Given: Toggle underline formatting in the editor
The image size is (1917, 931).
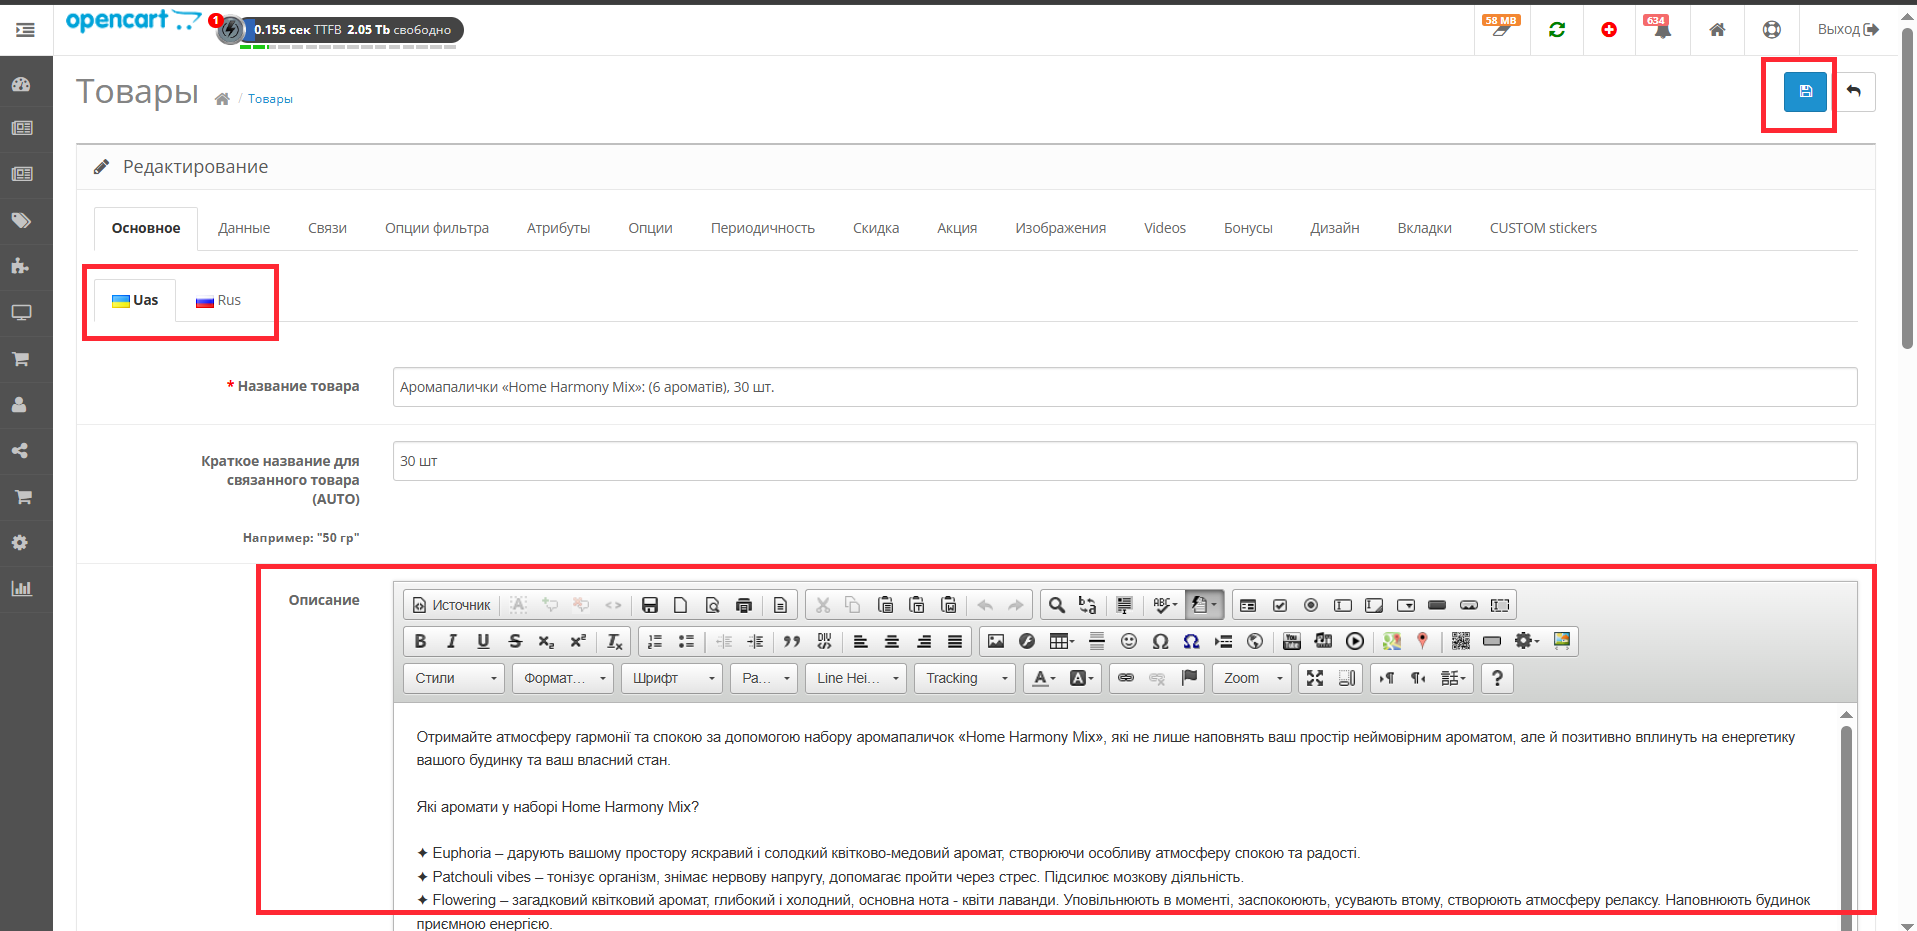Looking at the screenshot, I should pos(483,641).
